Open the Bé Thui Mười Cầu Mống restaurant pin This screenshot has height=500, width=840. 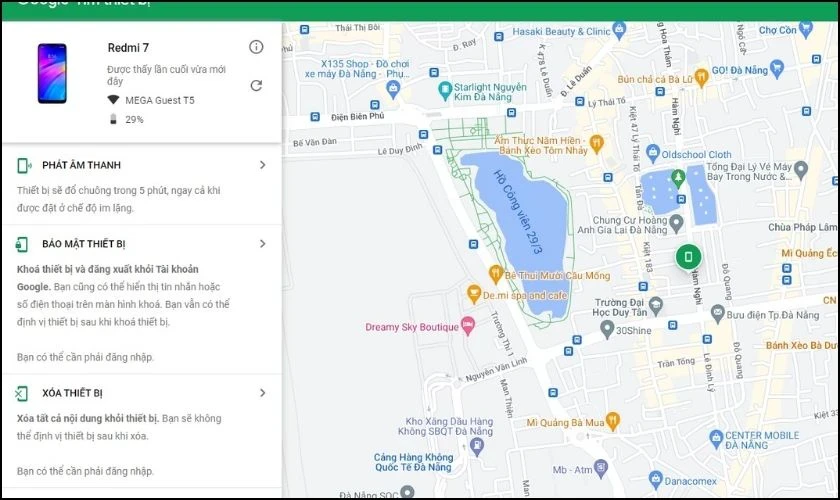pos(494,273)
